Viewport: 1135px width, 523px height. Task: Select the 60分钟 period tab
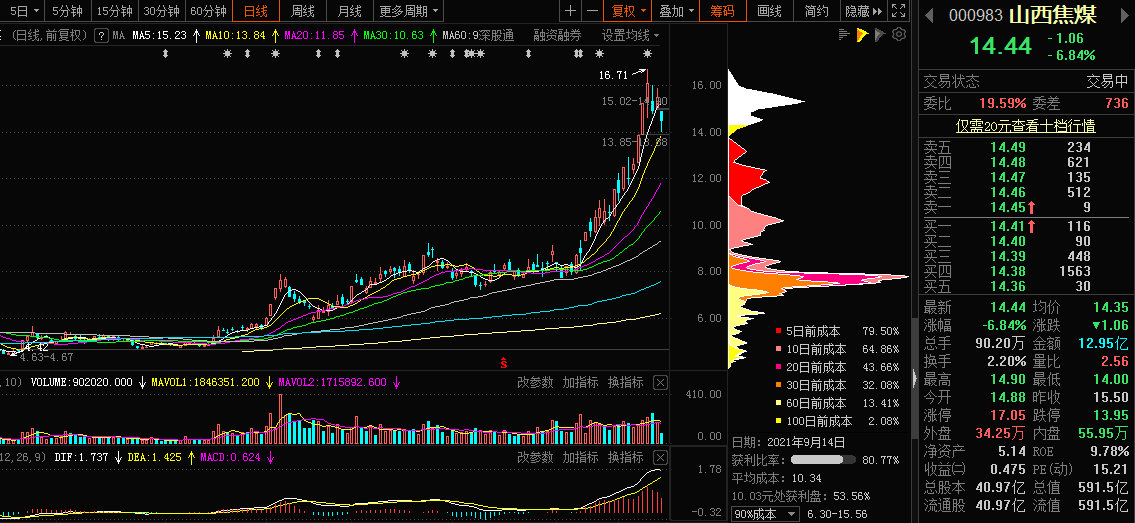point(208,11)
